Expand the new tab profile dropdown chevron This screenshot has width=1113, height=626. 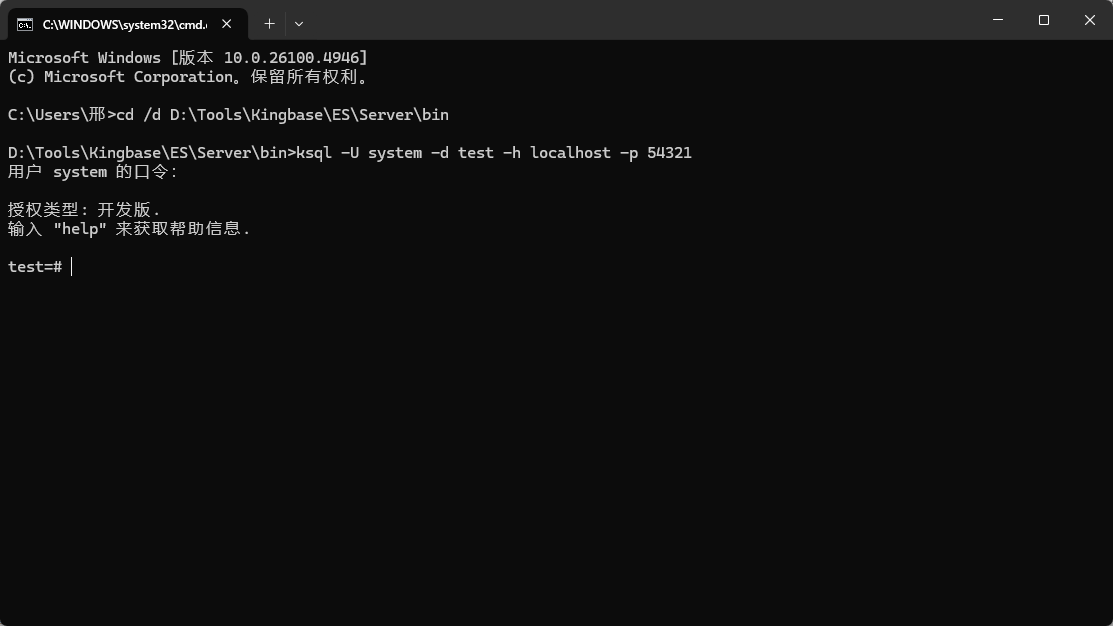298,23
